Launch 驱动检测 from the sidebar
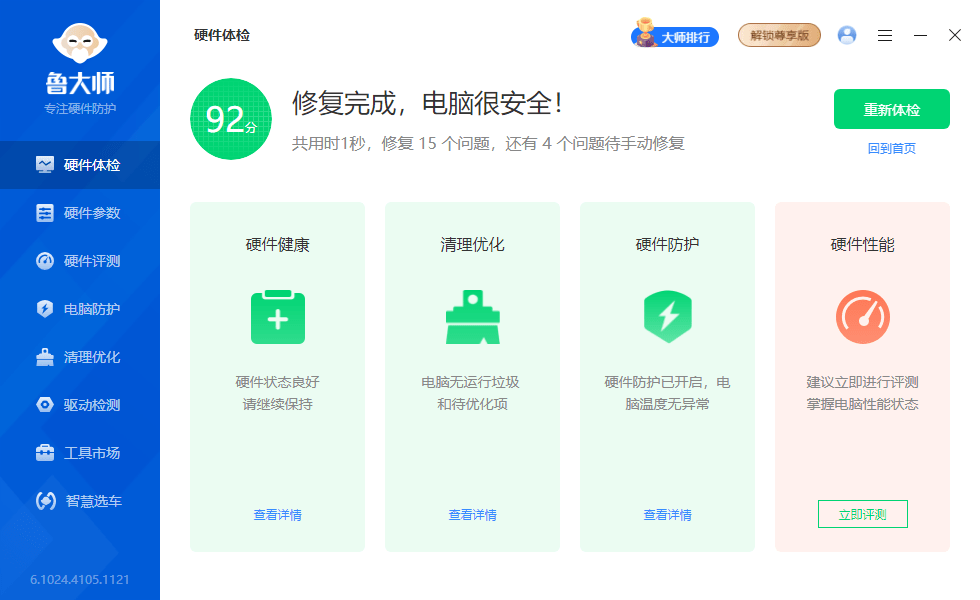The width and height of the screenshot is (980, 600). tap(80, 405)
